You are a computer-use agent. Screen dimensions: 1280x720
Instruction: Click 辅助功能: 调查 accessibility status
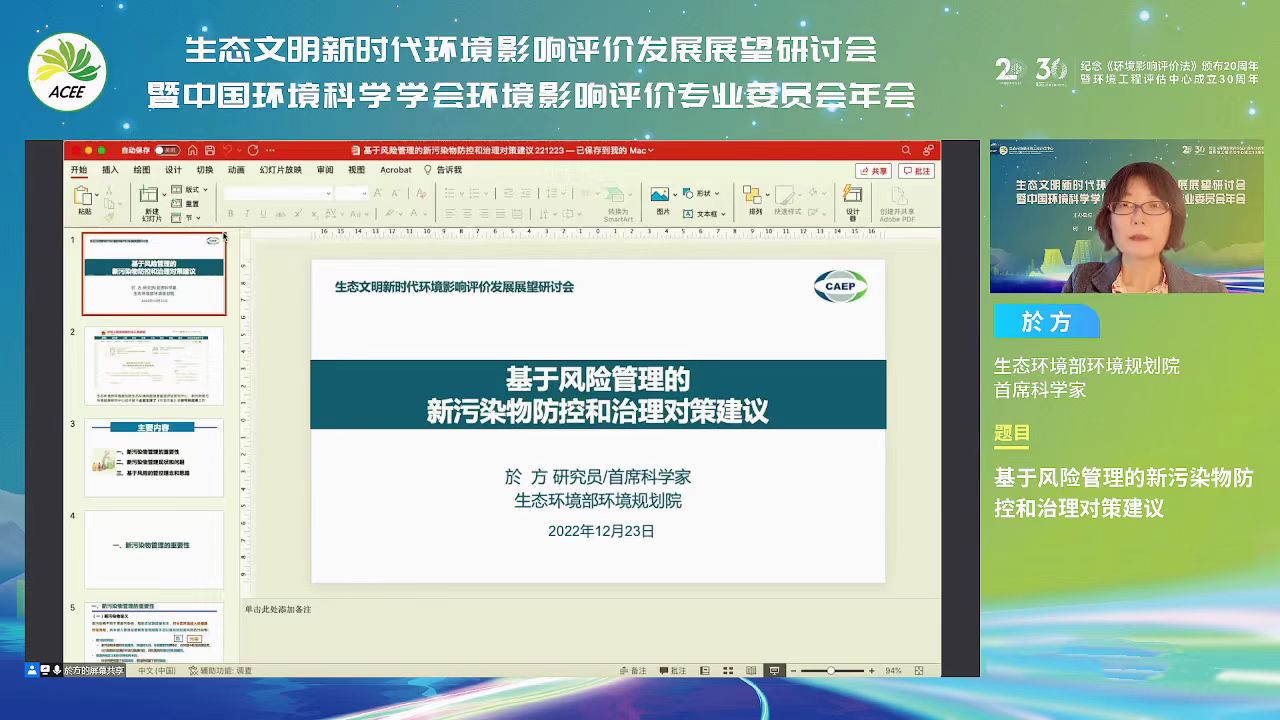click(x=220, y=670)
